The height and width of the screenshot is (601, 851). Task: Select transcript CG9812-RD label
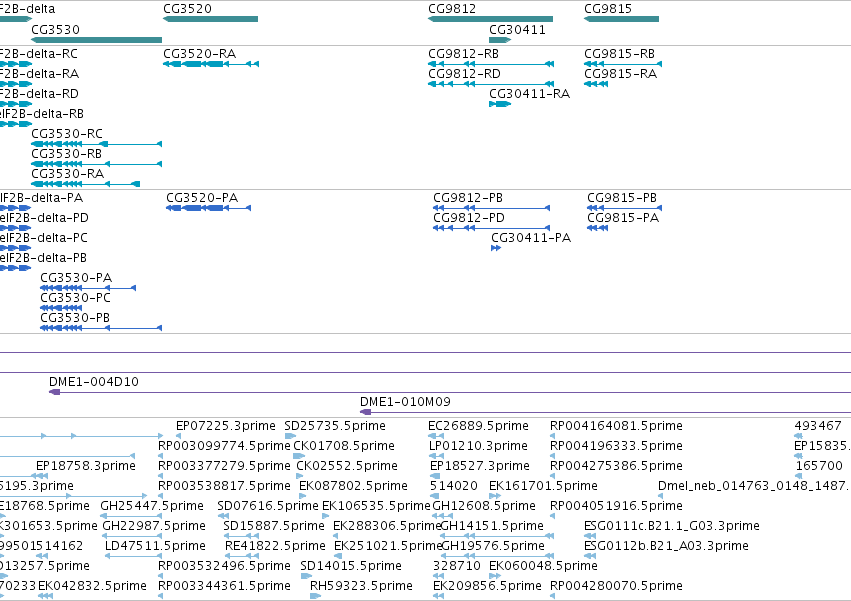click(x=465, y=74)
